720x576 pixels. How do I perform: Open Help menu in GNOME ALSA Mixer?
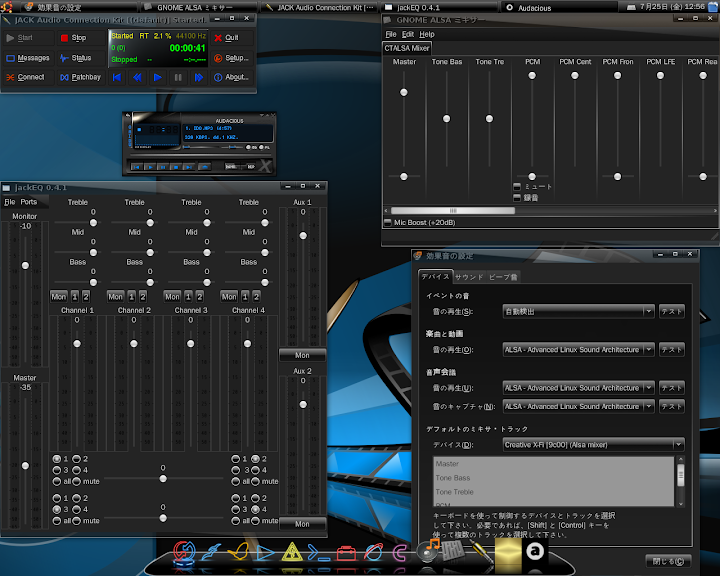[x=427, y=34]
